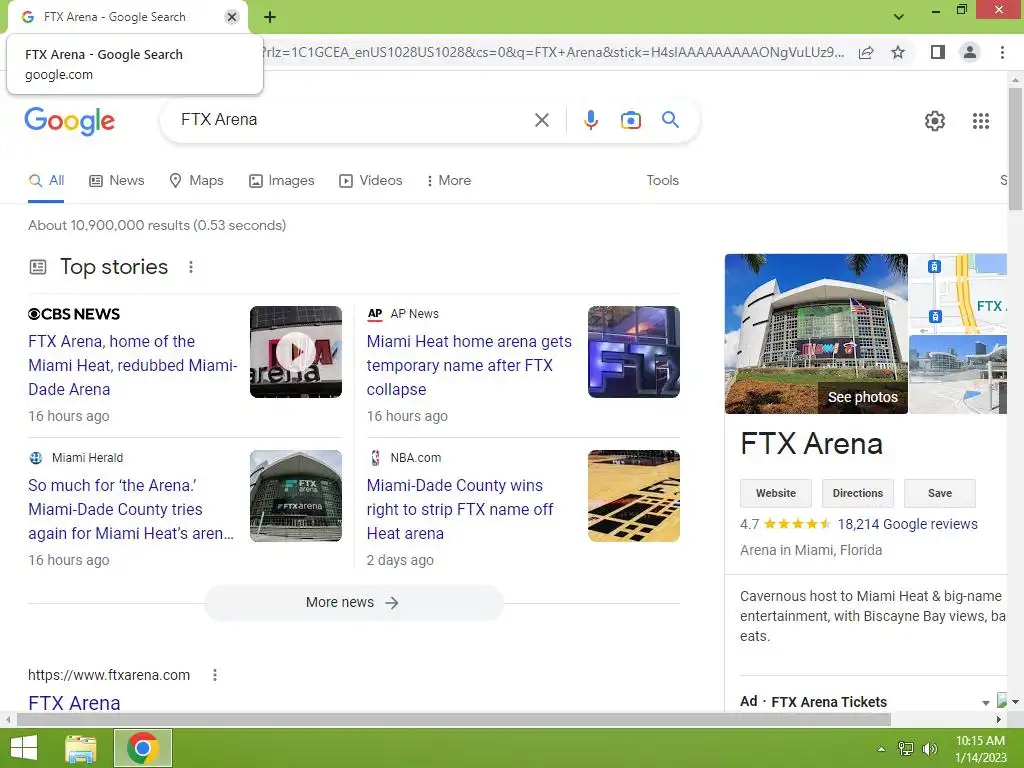Open File Explorer from the taskbar
The width and height of the screenshot is (1024, 768).
point(81,748)
